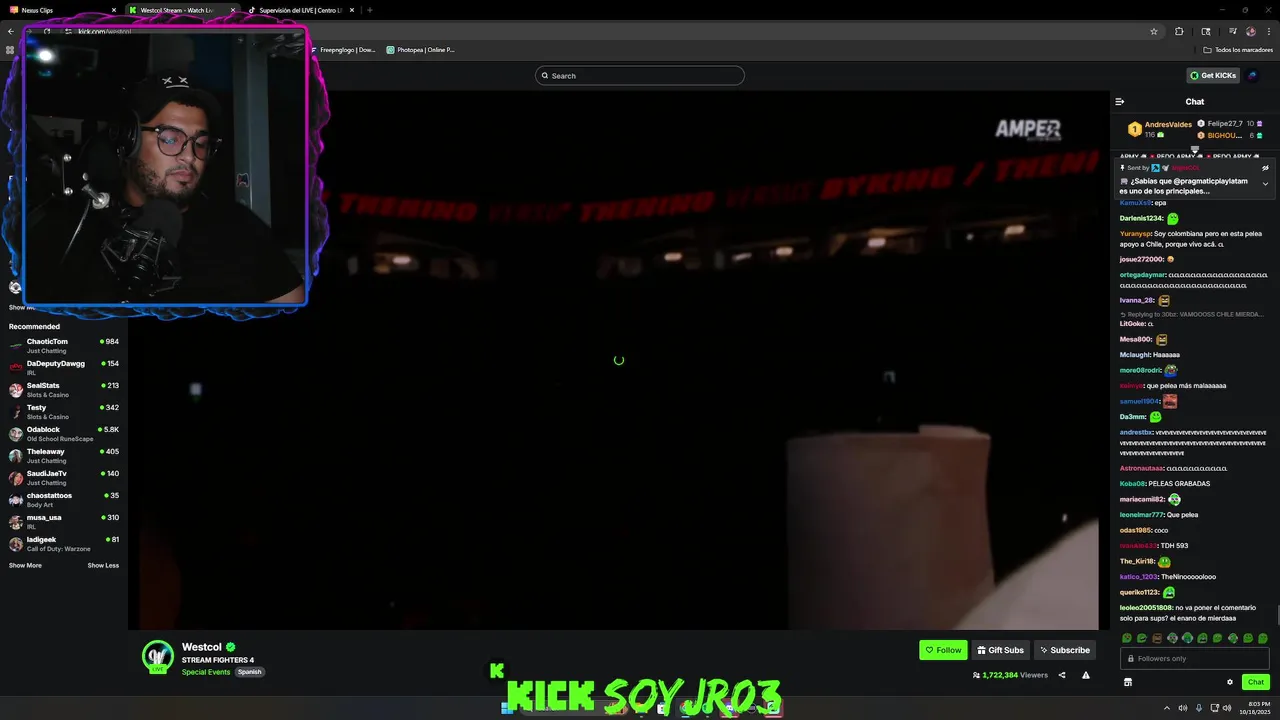Open a new browser tab
1280x720 pixels.
(370, 10)
